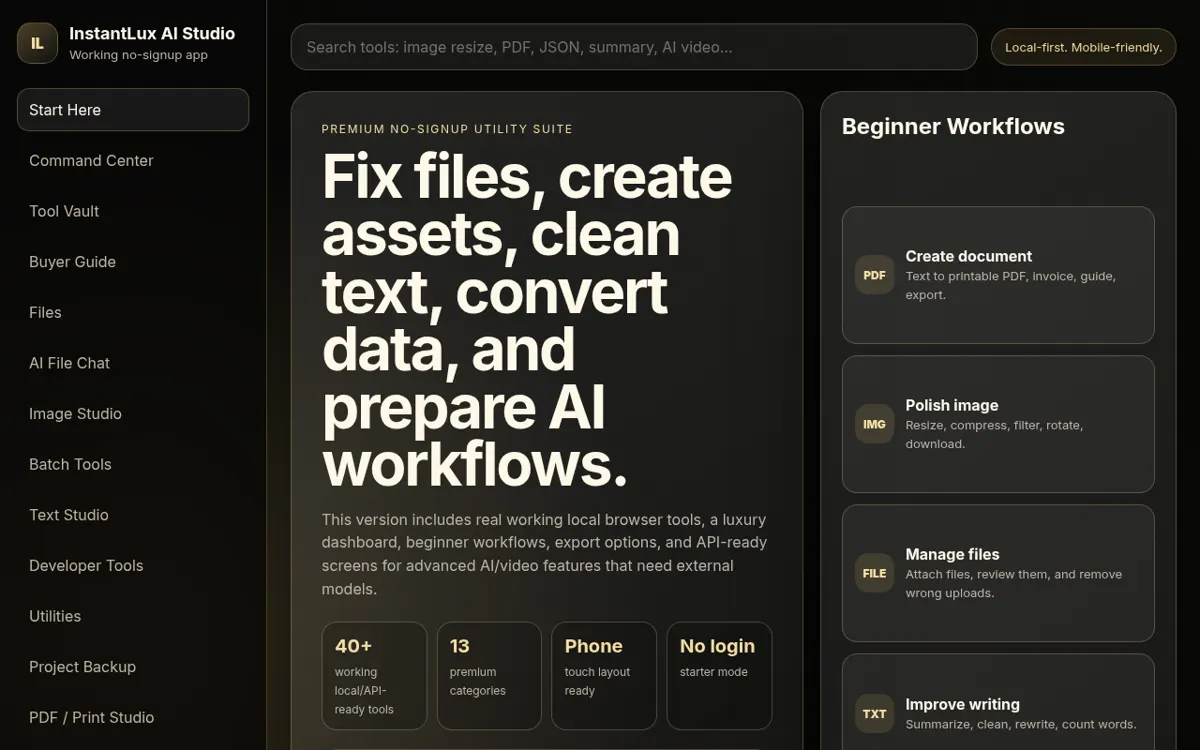This screenshot has height=750, width=1200.
Task: Open Batch Tools
Action: [x=133, y=464]
